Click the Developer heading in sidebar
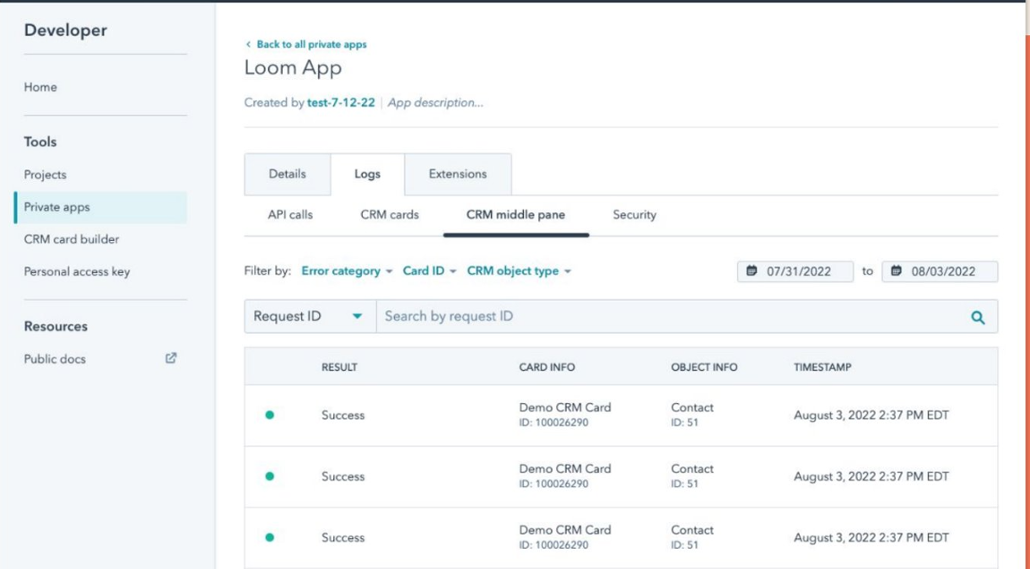Screen dimensions: 1030x569 [x=65, y=30]
